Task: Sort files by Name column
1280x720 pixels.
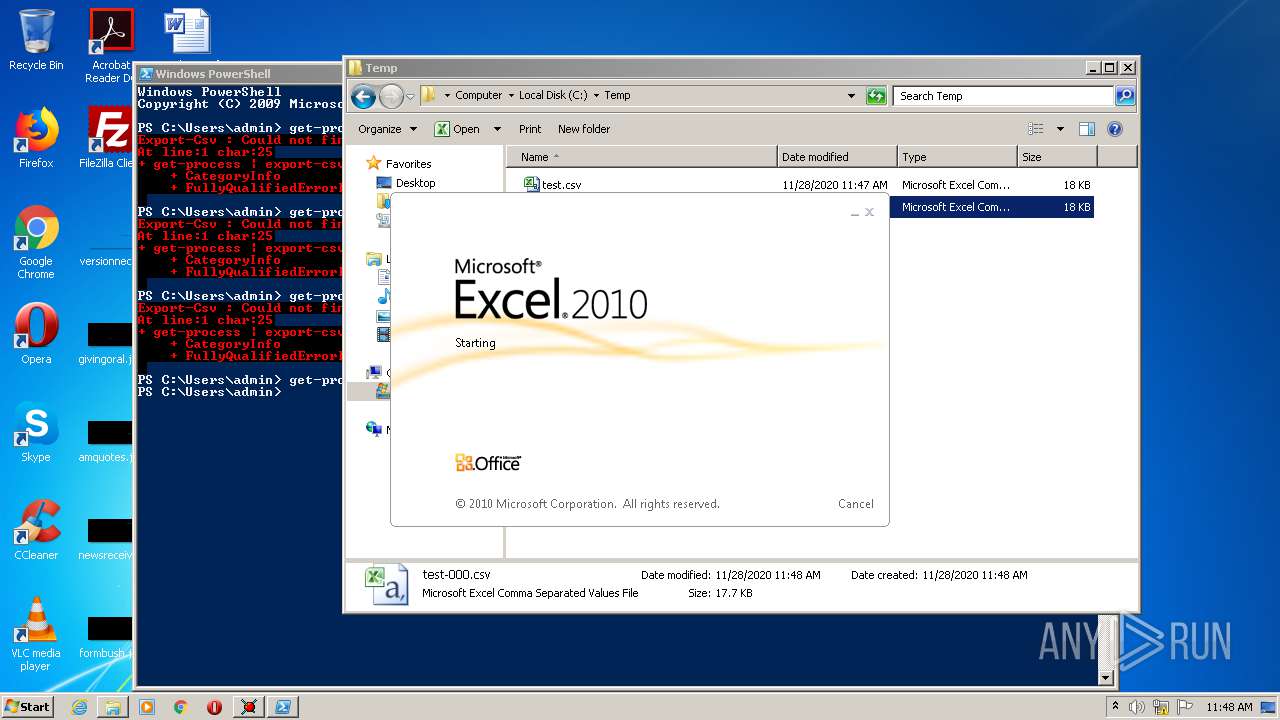Action: 641,157
